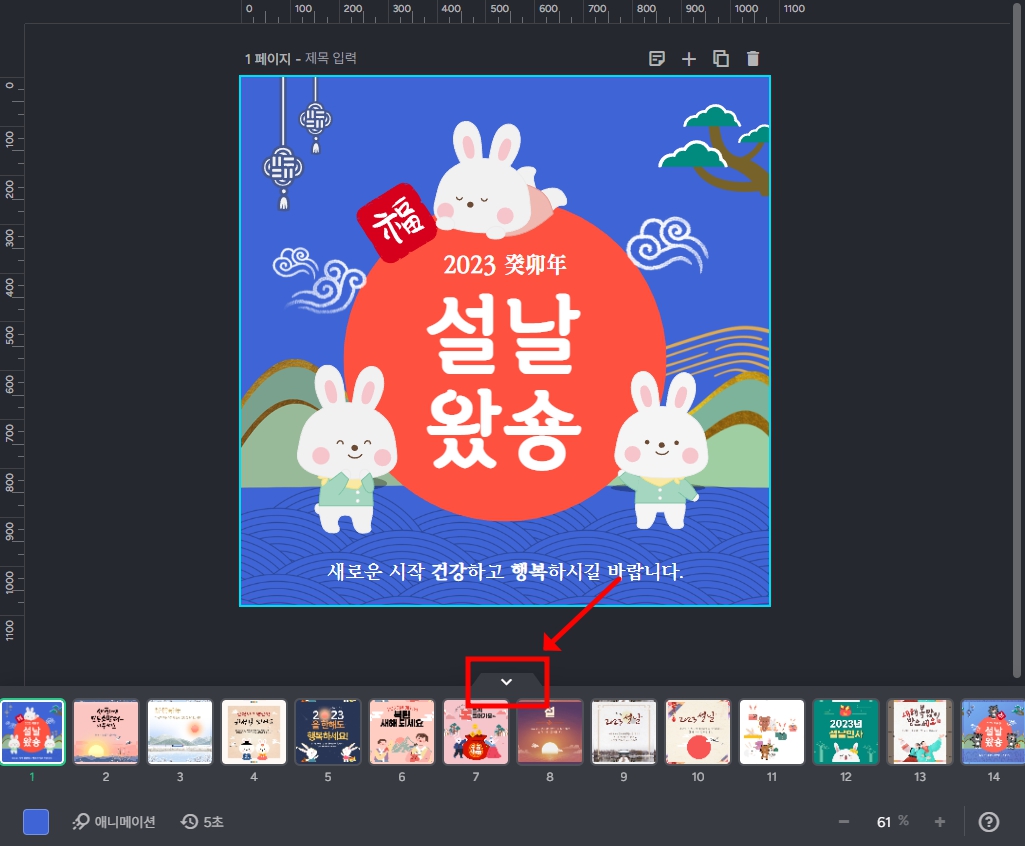The height and width of the screenshot is (846, 1025).
Task: Click the 5초 duration clock icon
Action: click(x=189, y=822)
